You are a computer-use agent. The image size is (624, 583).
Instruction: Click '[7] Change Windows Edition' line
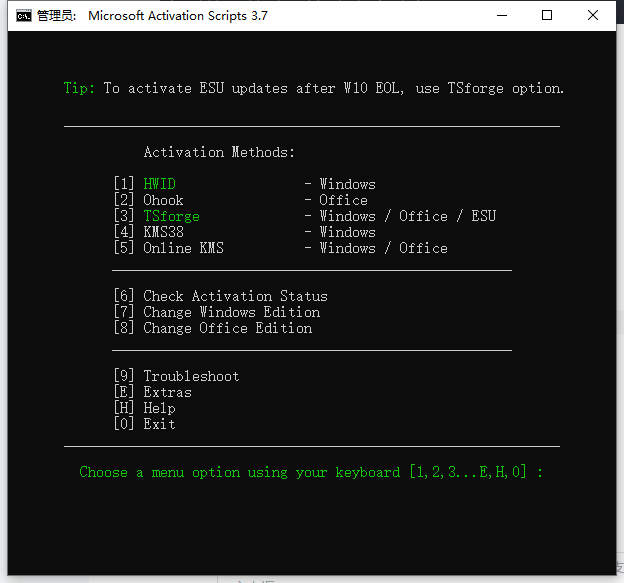coord(217,312)
